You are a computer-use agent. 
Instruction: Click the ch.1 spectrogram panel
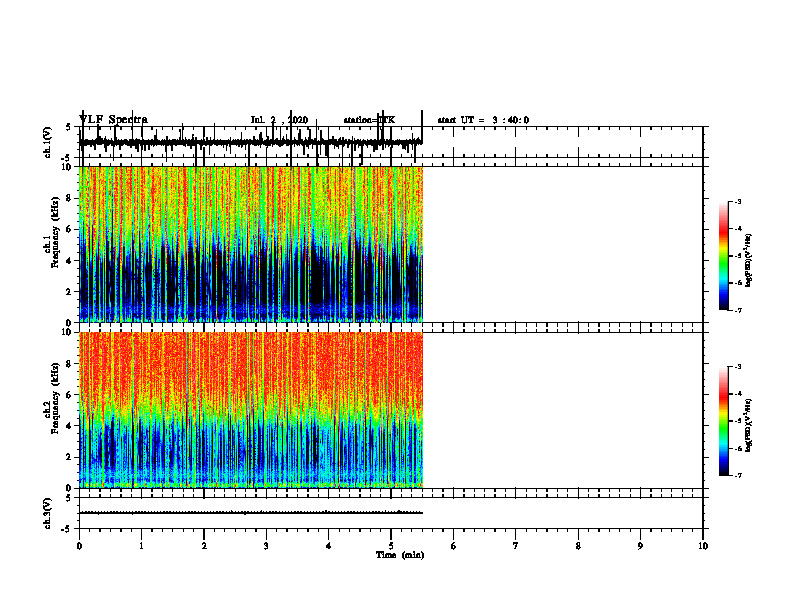coord(251,244)
